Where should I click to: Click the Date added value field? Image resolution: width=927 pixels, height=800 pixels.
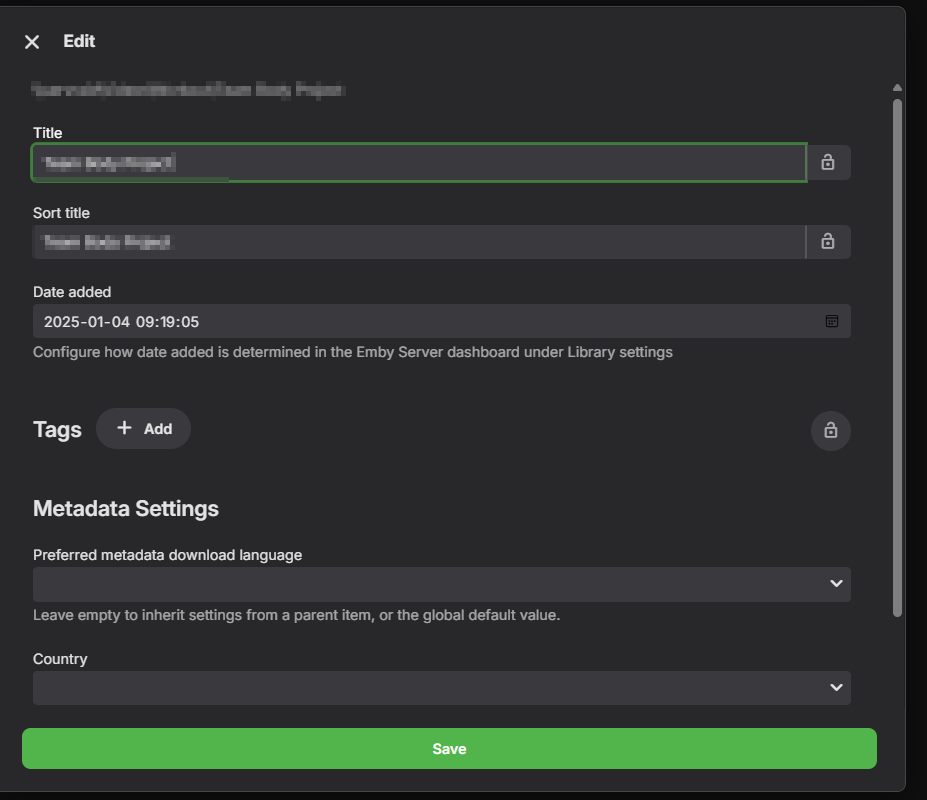pos(420,322)
